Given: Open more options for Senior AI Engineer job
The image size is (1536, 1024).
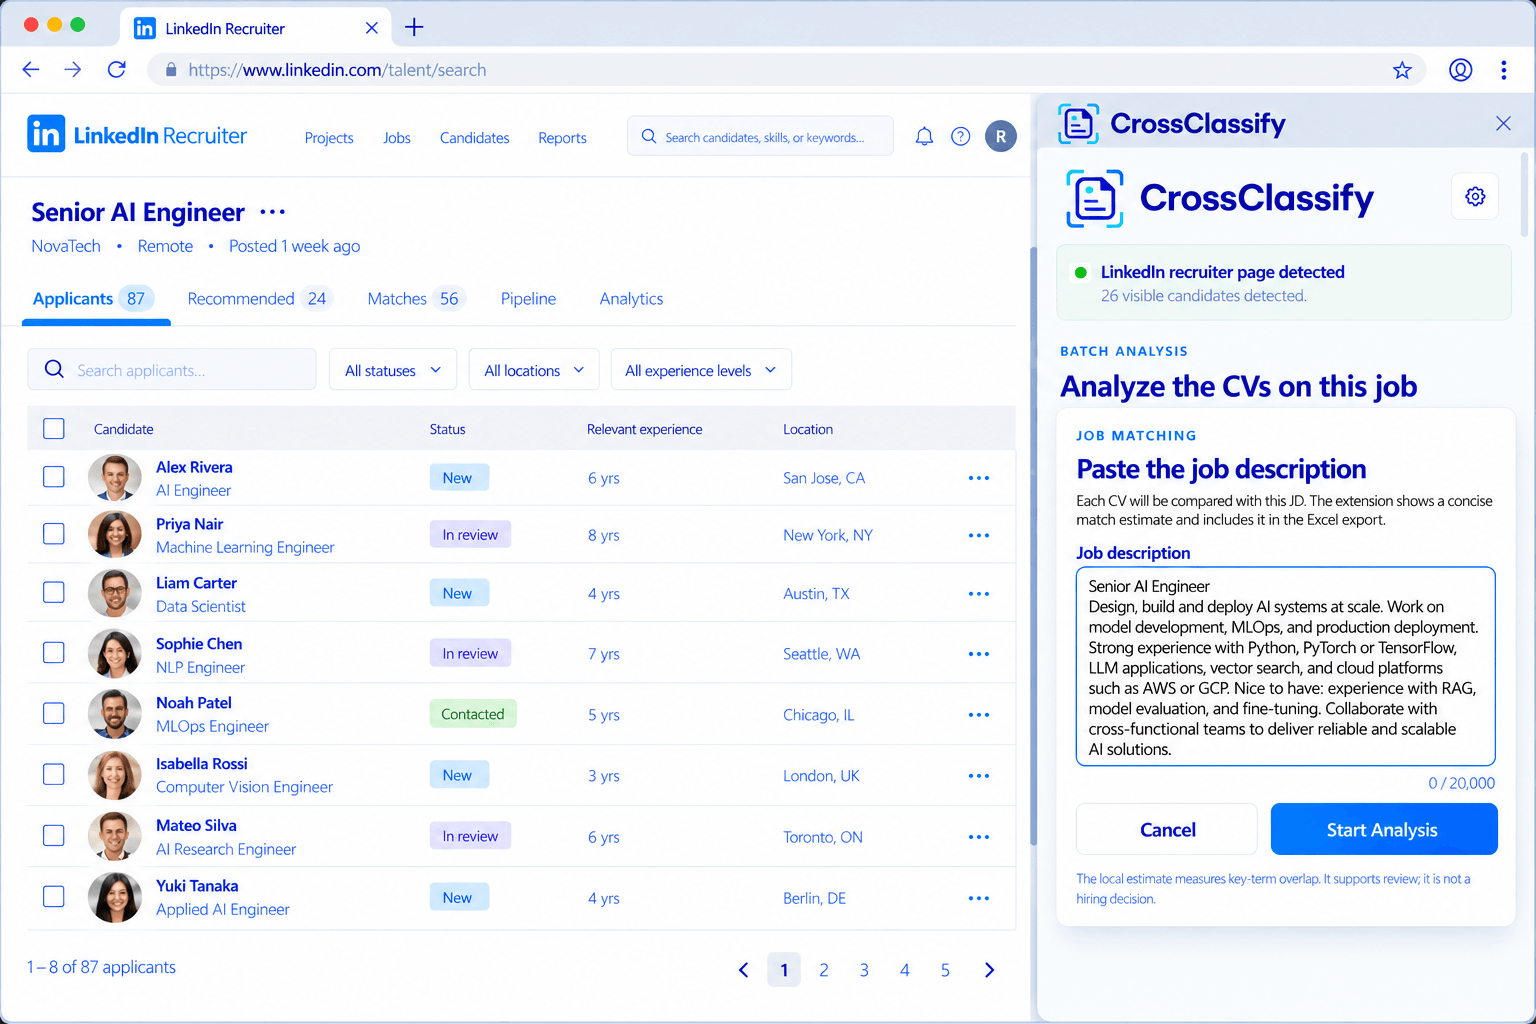Looking at the screenshot, I should click(x=273, y=212).
